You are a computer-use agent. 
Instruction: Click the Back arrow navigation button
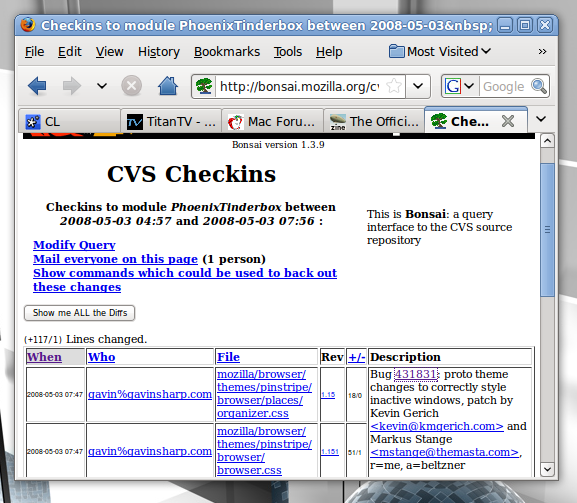click(37, 86)
